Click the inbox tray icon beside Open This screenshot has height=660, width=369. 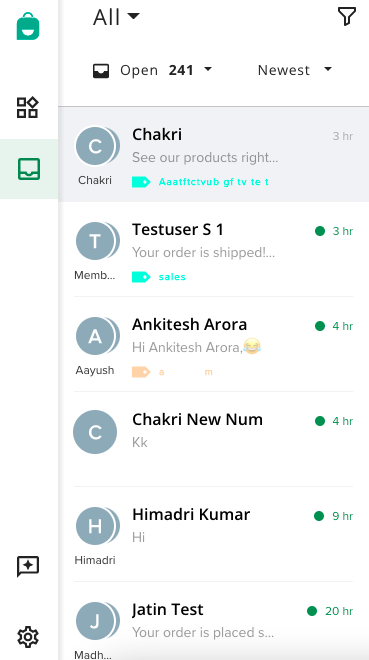pyautogui.click(x=101, y=71)
